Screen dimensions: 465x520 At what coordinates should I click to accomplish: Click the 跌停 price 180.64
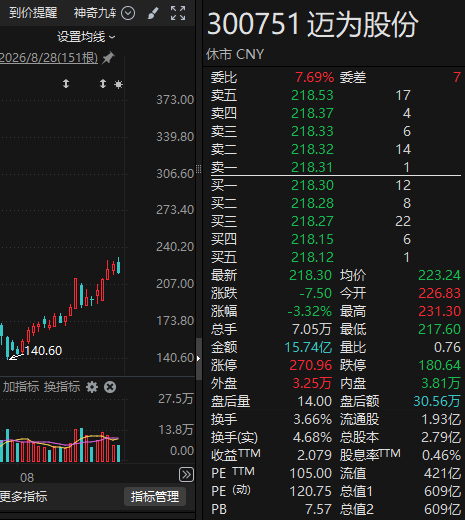point(439,365)
